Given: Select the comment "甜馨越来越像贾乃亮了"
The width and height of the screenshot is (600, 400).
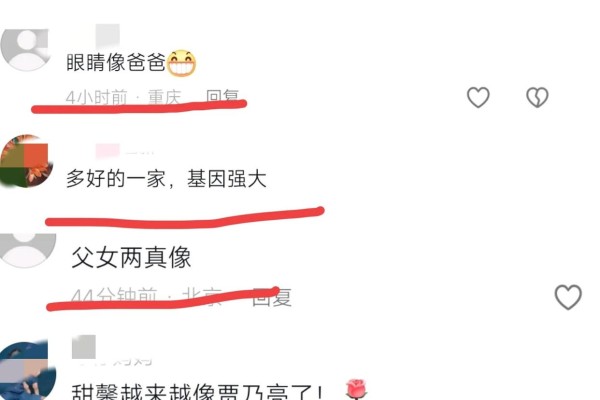Looking at the screenshot, I should [x=197, y=391].
